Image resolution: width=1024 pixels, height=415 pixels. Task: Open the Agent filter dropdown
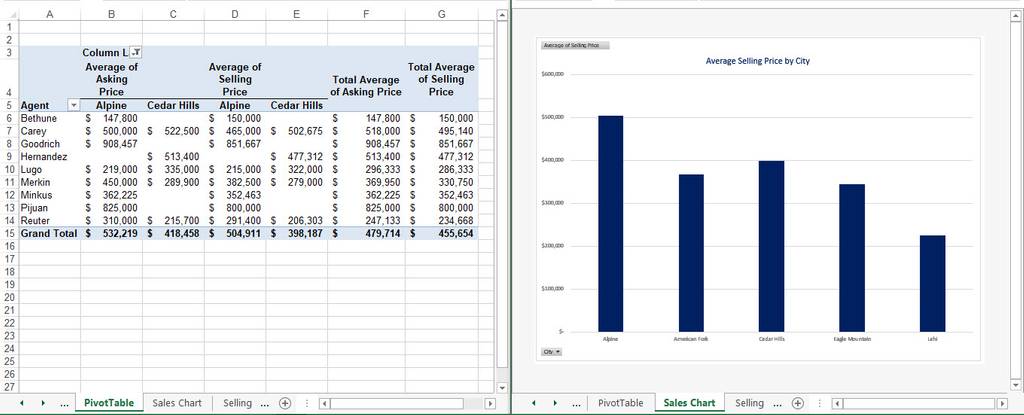73,105
